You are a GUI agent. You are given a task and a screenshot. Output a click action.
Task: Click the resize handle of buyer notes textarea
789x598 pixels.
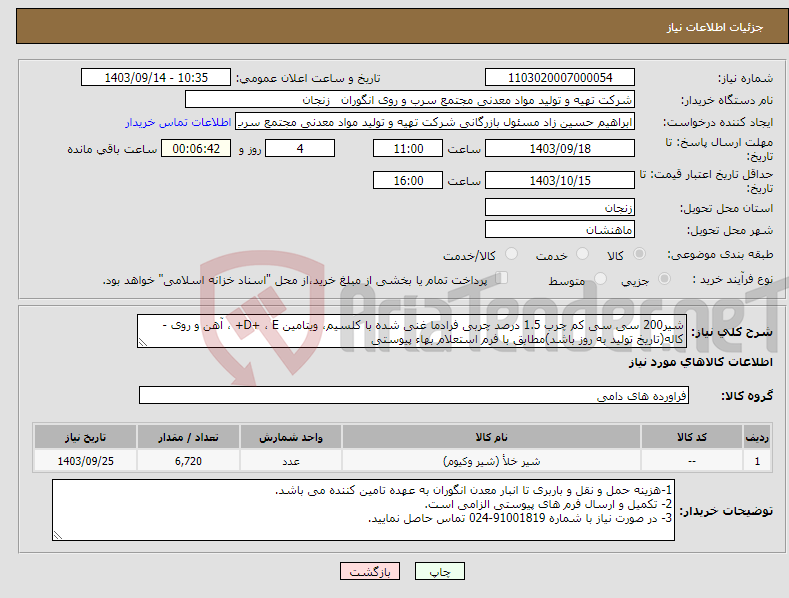pos(58,535)
